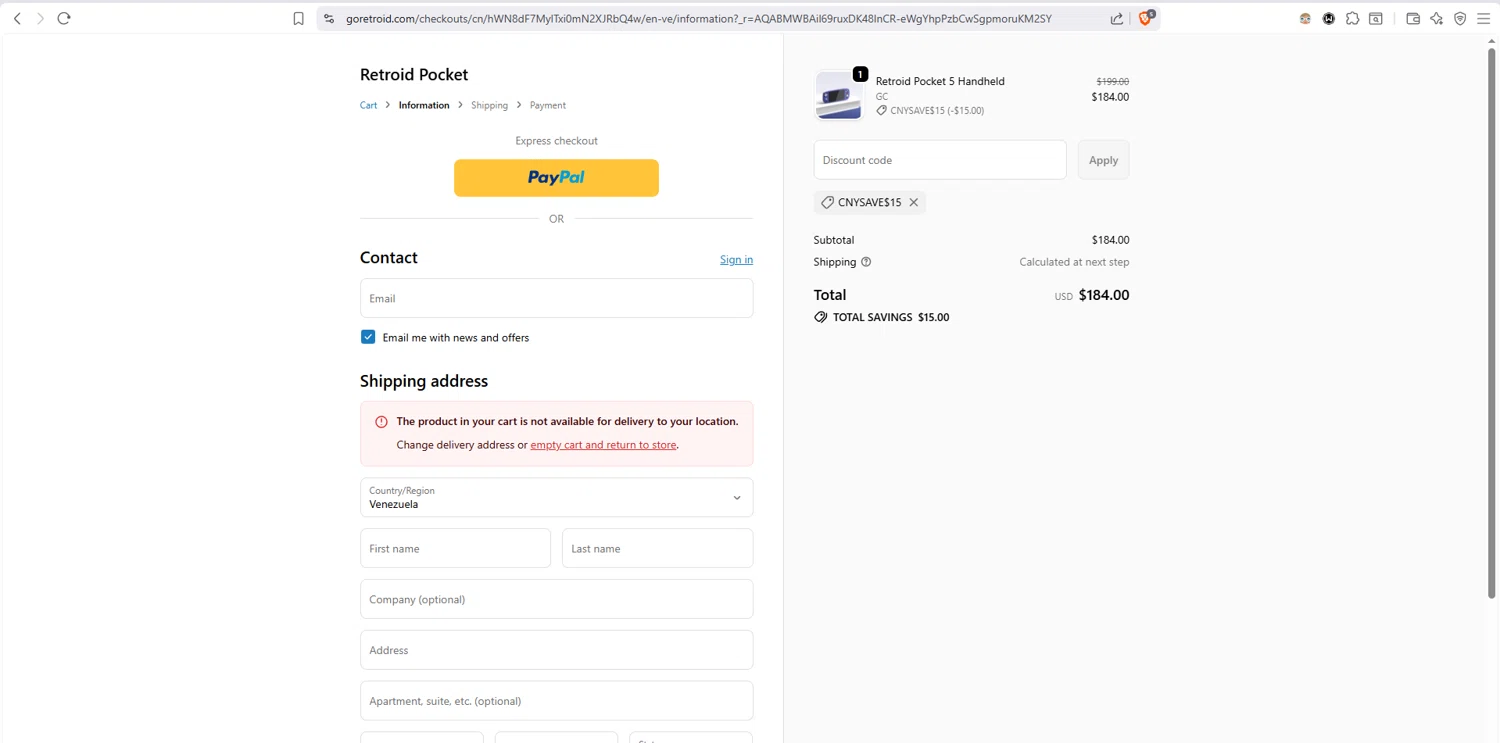
Task: Select Shipping breadcrumb step
Action: click(x=489, y=105)
